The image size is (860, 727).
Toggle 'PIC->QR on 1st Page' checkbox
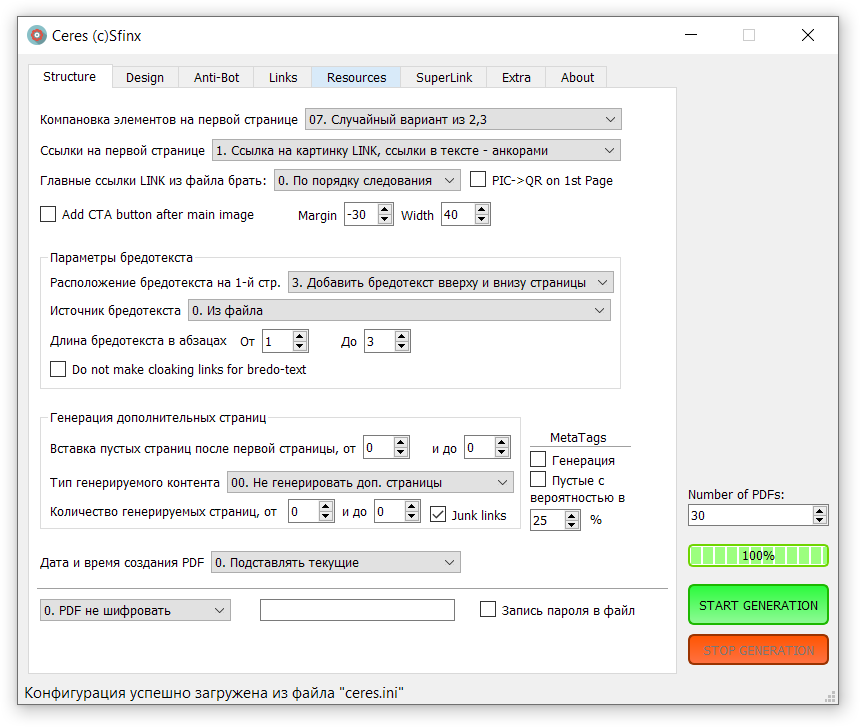tap(478, 181)
